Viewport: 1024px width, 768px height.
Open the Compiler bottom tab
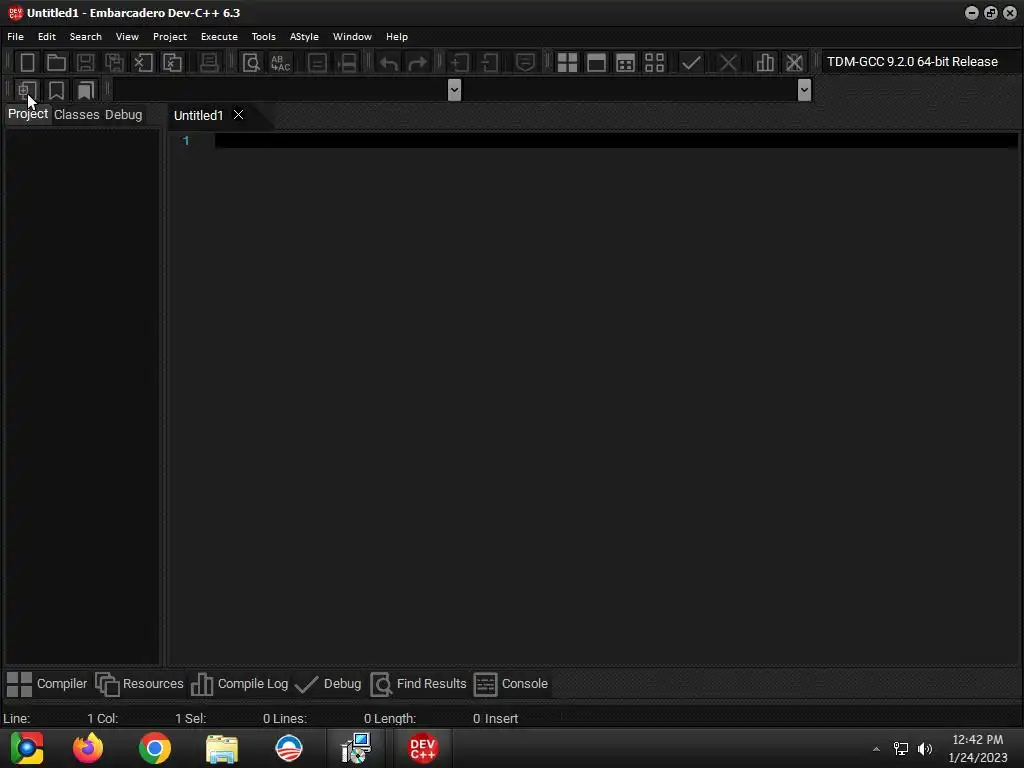pyautogui.click(x=46, y=684)
